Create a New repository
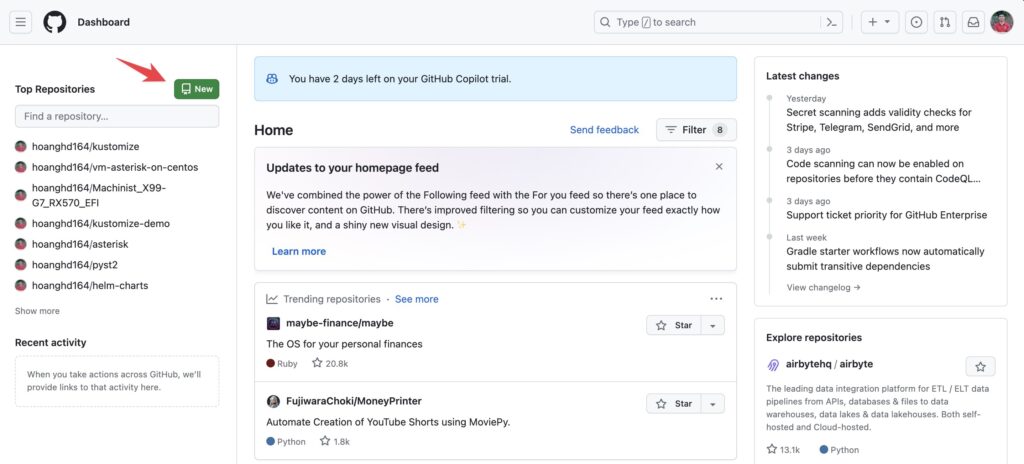Image resolution: width=1024 pixels, height=464 pixels. [x=197, y=89]
